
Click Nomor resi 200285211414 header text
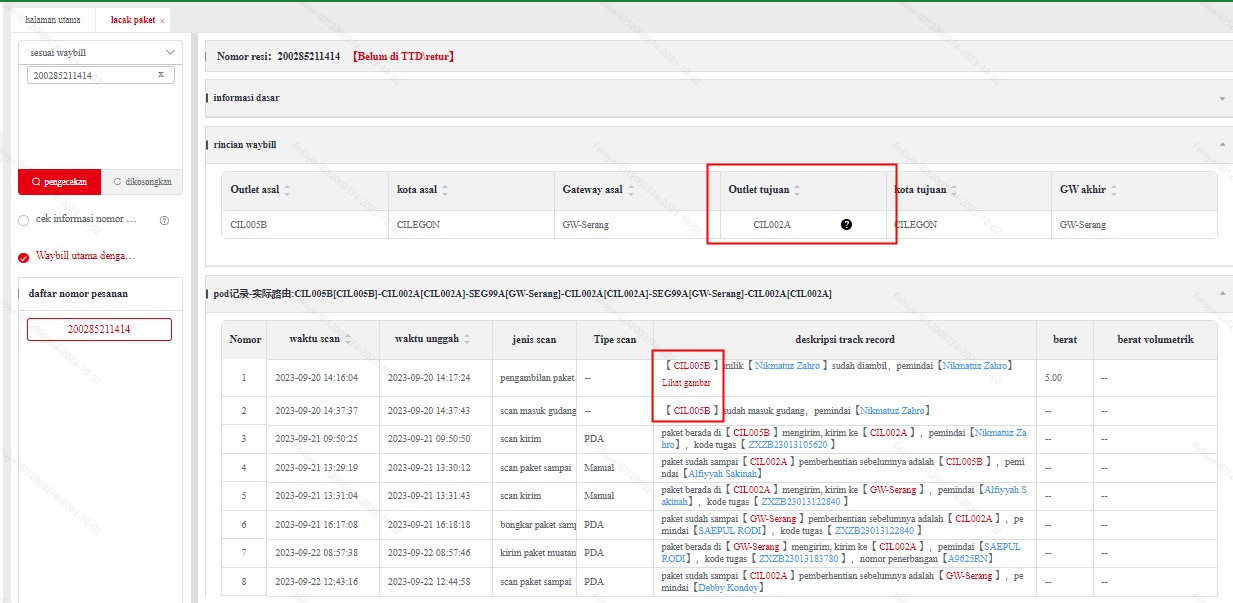[x=278, y=57]
